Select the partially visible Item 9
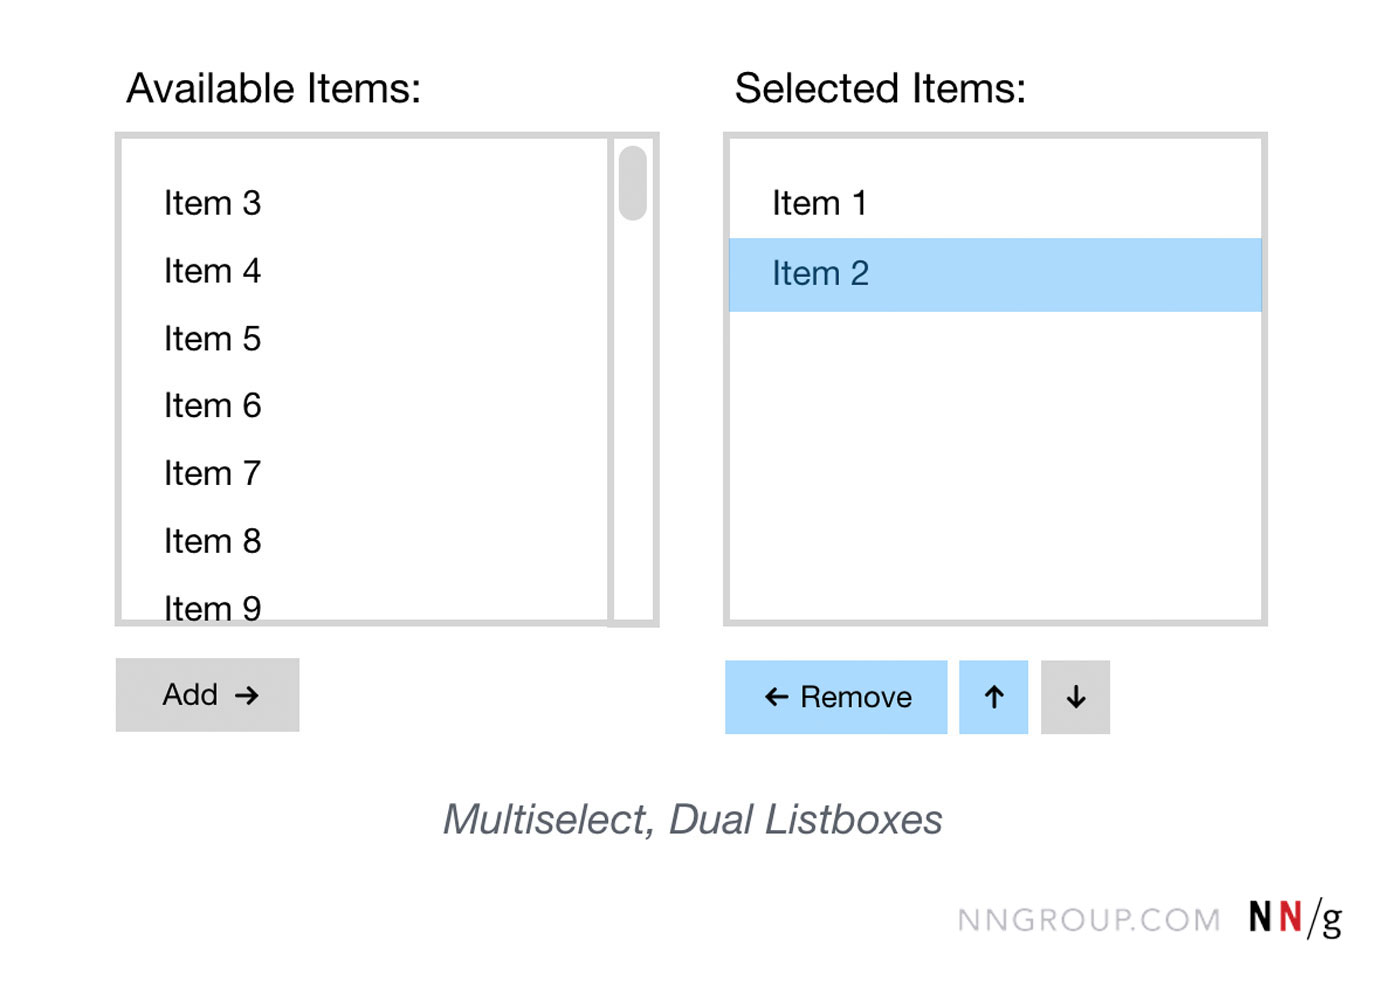Image resolution: width=1384 pixels, height=986 pixels. [212, 607]
